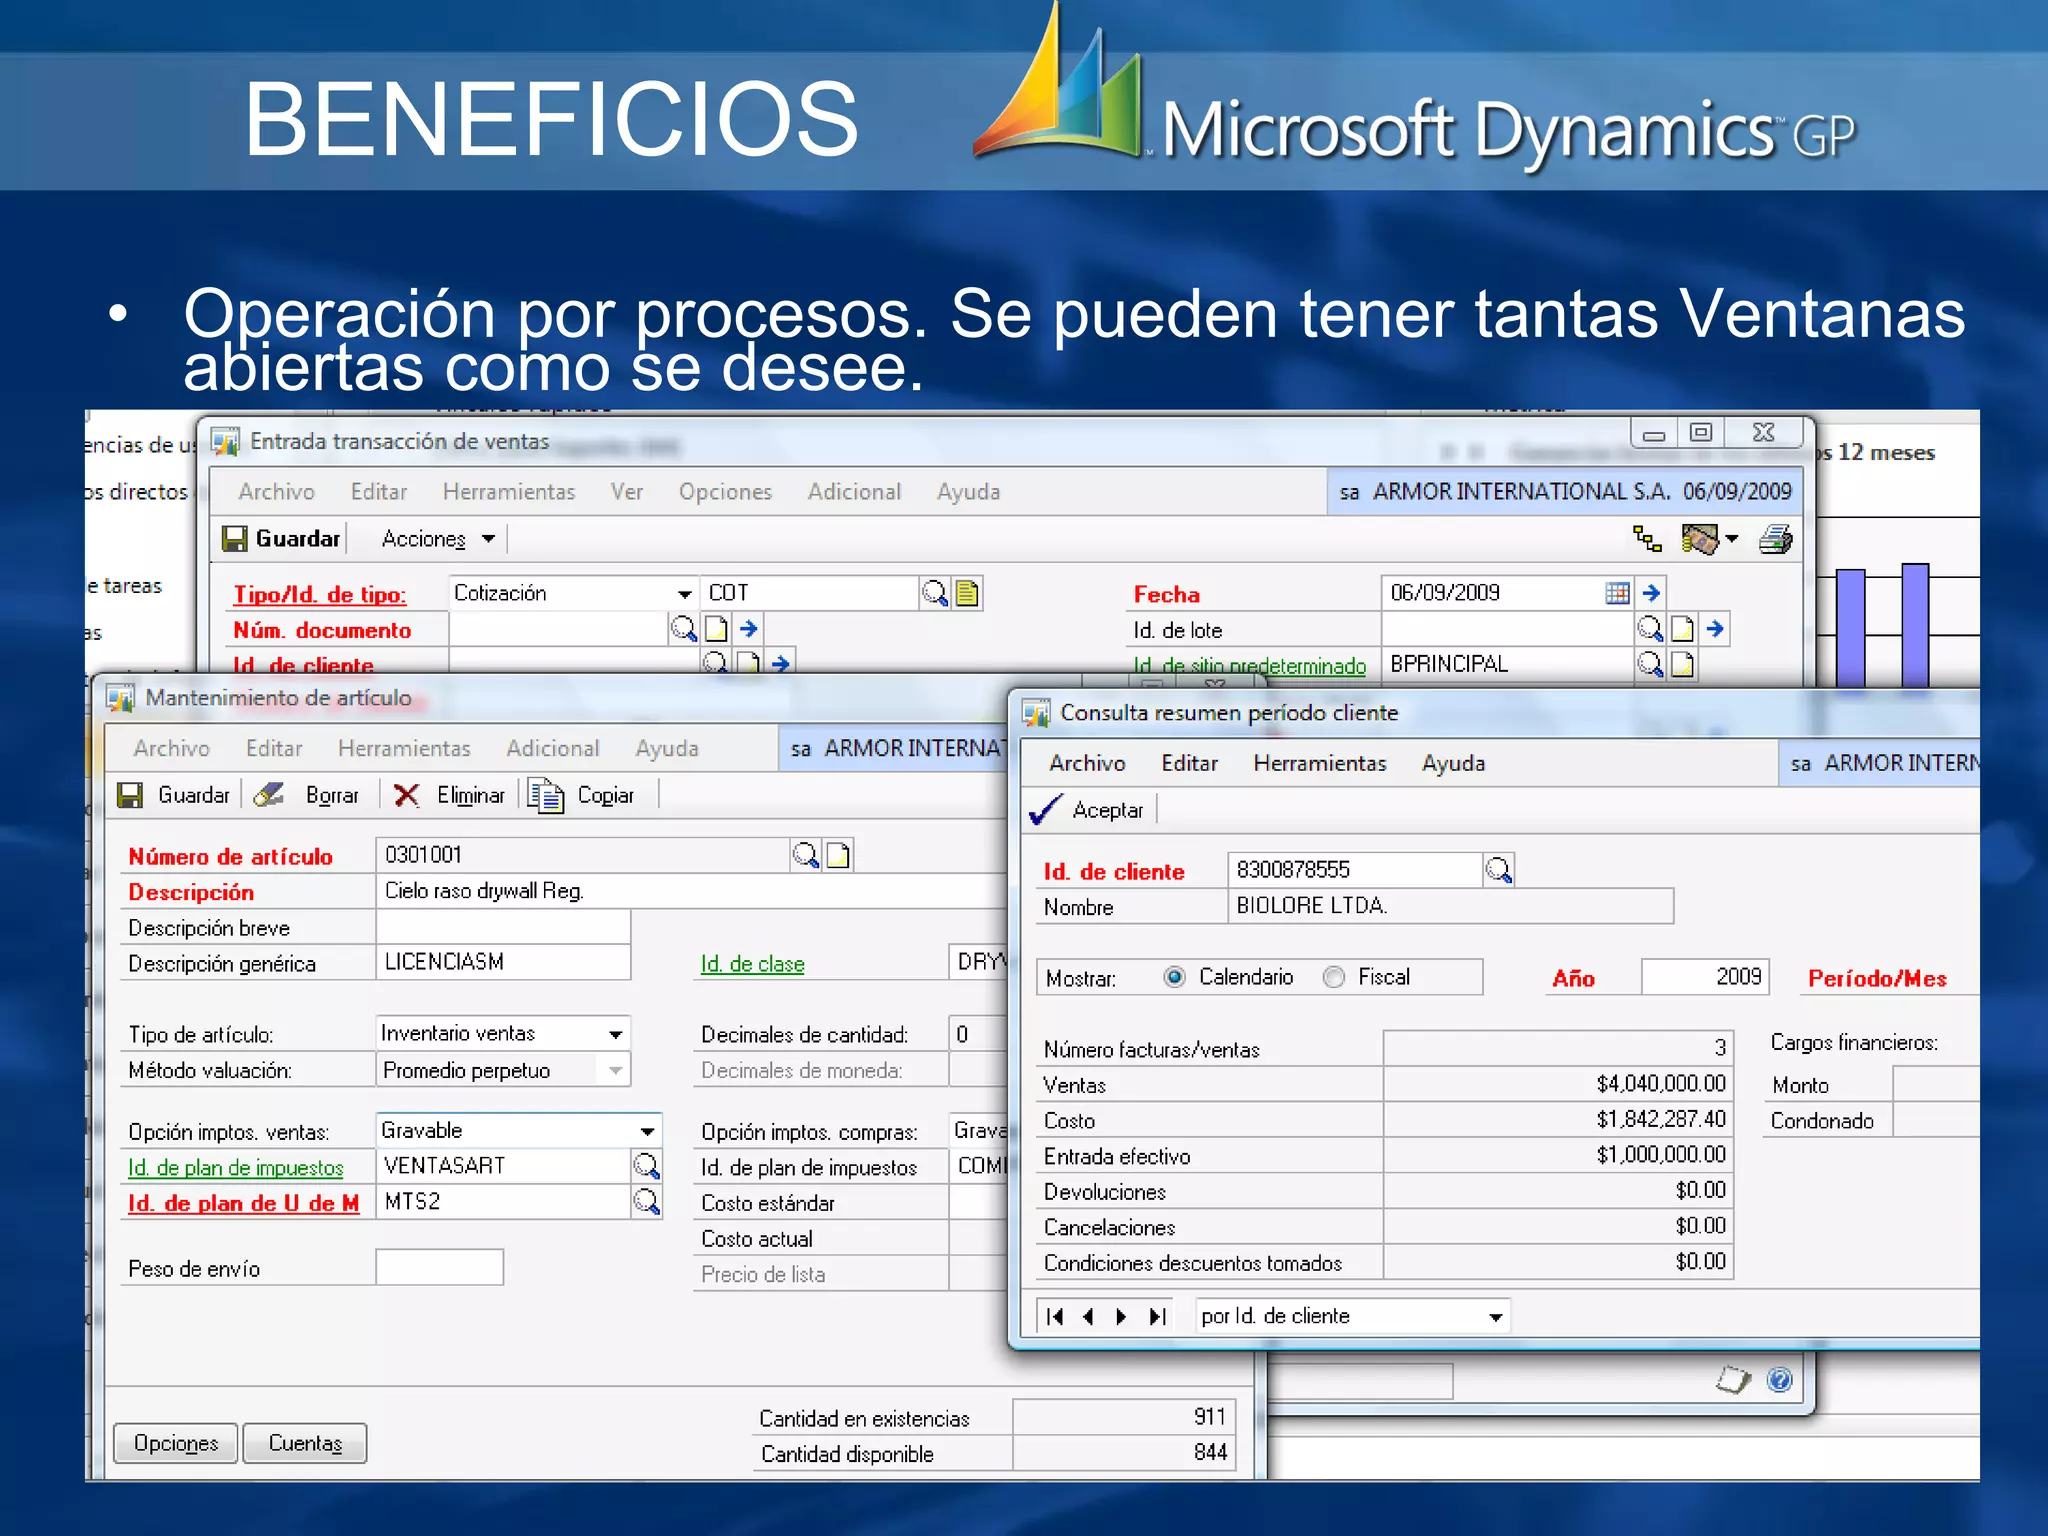Click note icon beside Id. de lote
Image resolution: width=2048 pixels, height=1536 pixels.
coord(1683,629)
